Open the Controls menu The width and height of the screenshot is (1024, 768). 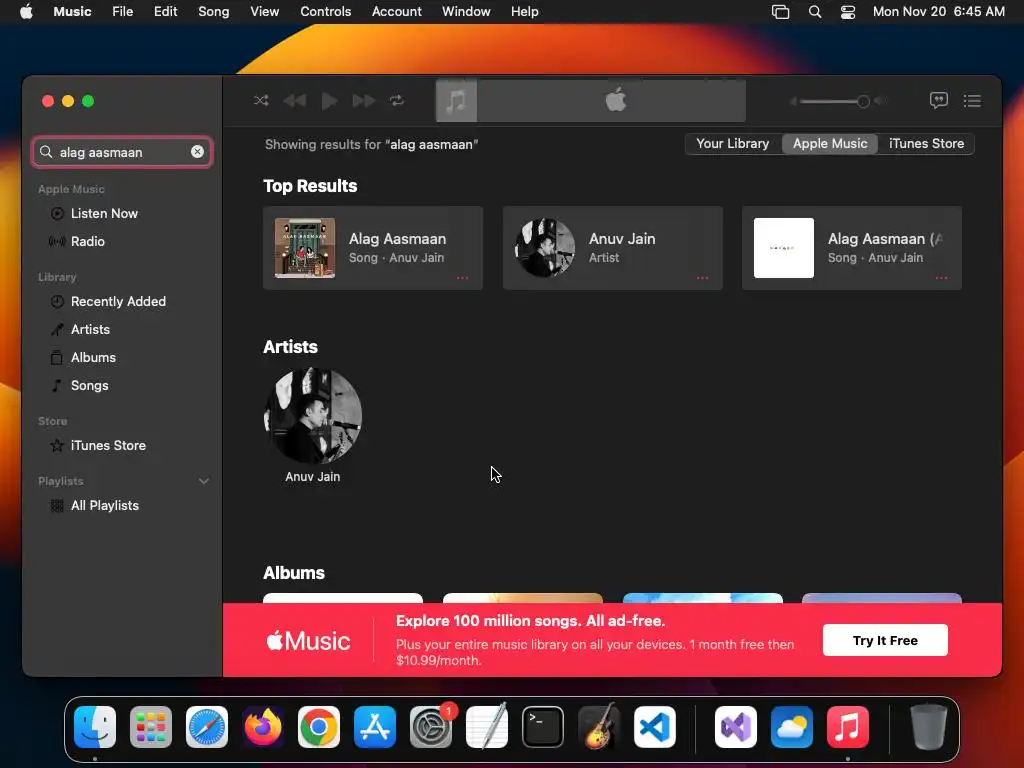tap(325, 12)
